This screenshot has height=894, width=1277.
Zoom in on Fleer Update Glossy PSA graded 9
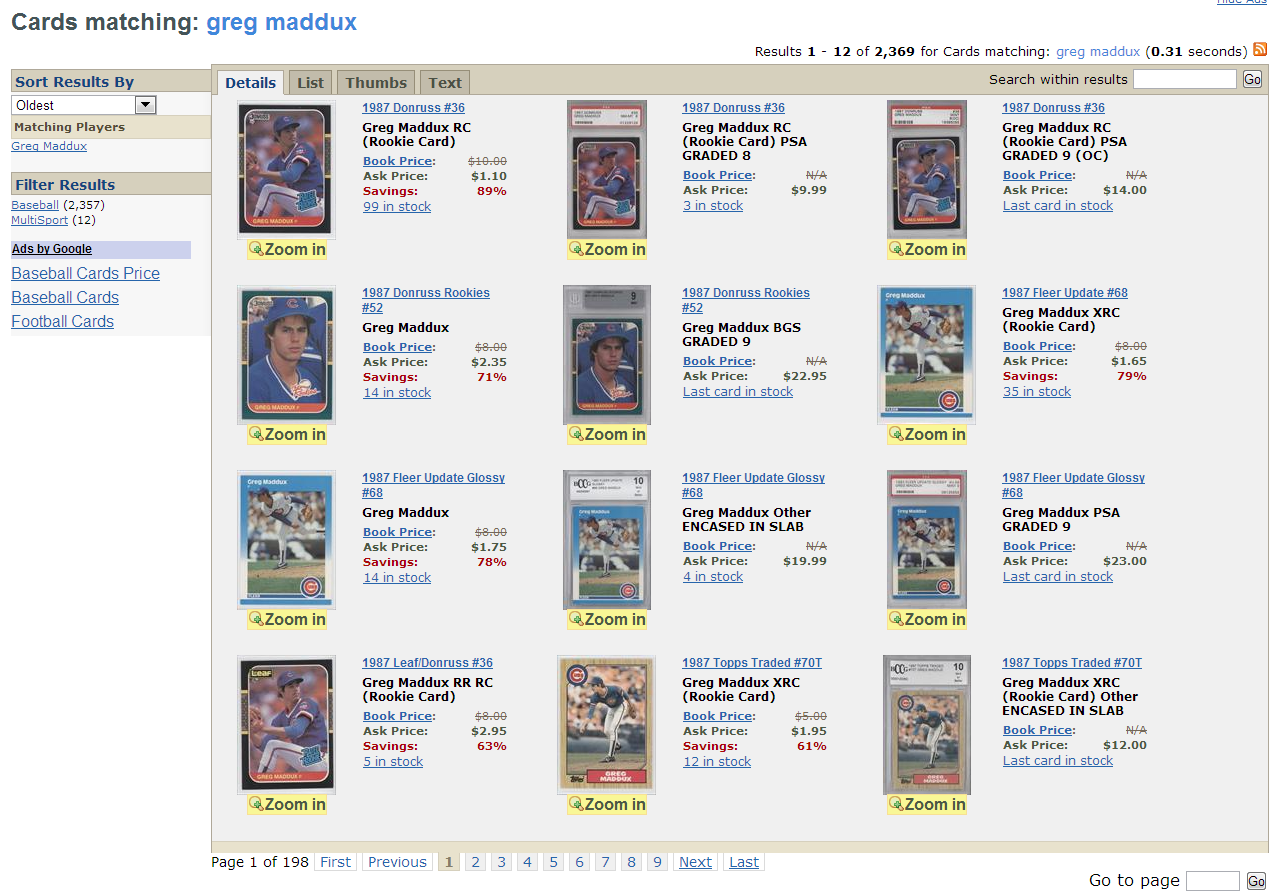click(927, 619)
